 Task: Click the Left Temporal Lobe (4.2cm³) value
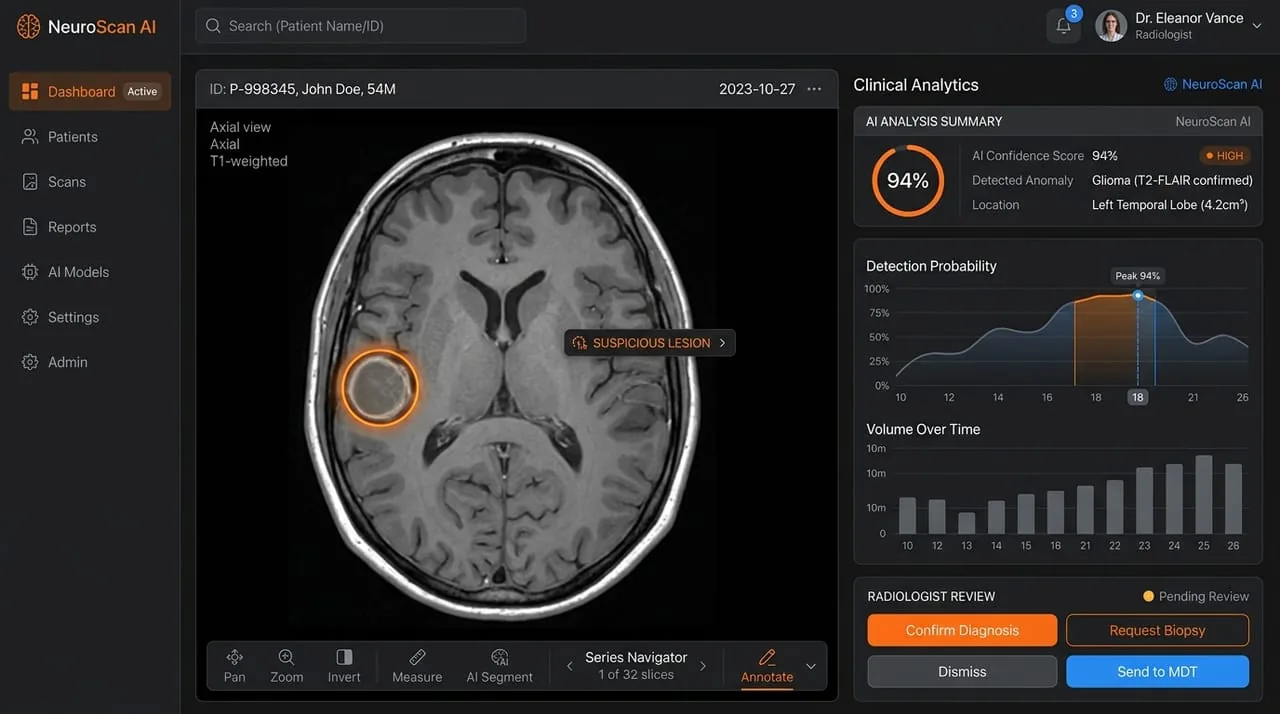[1170, 205]
